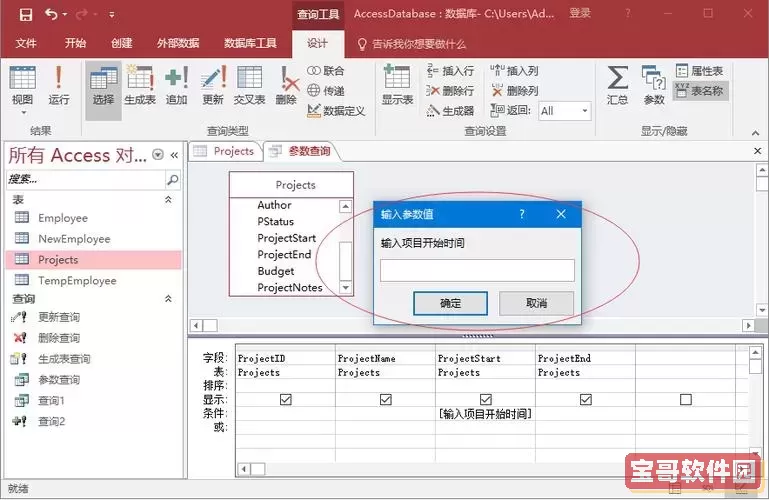The height and width of the screenshot is (500, 769).
Task: Click the parameter value input field
Action: point(477,270)
